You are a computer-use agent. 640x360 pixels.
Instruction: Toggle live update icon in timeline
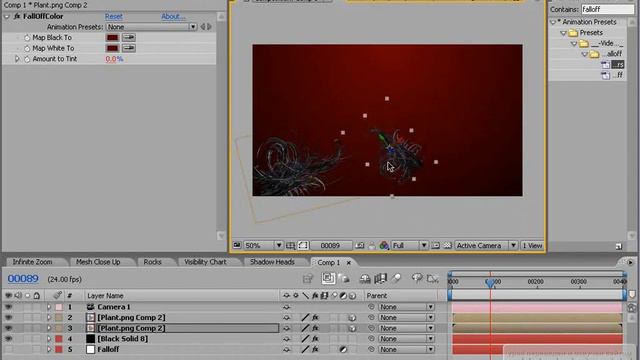click(x=328, y=278)
